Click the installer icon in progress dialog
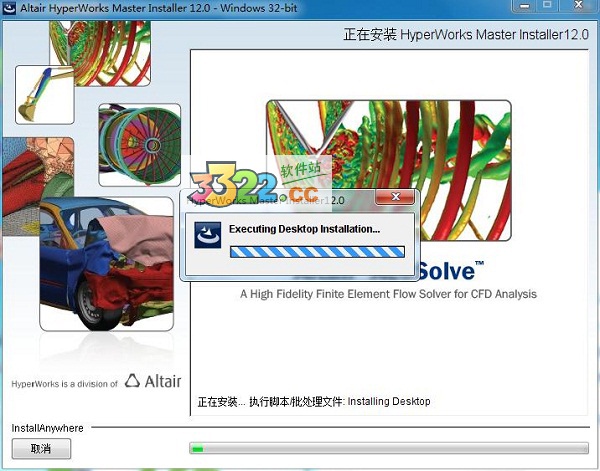The image size is (600, 471). pyautogui.click(x=207, y=235)
